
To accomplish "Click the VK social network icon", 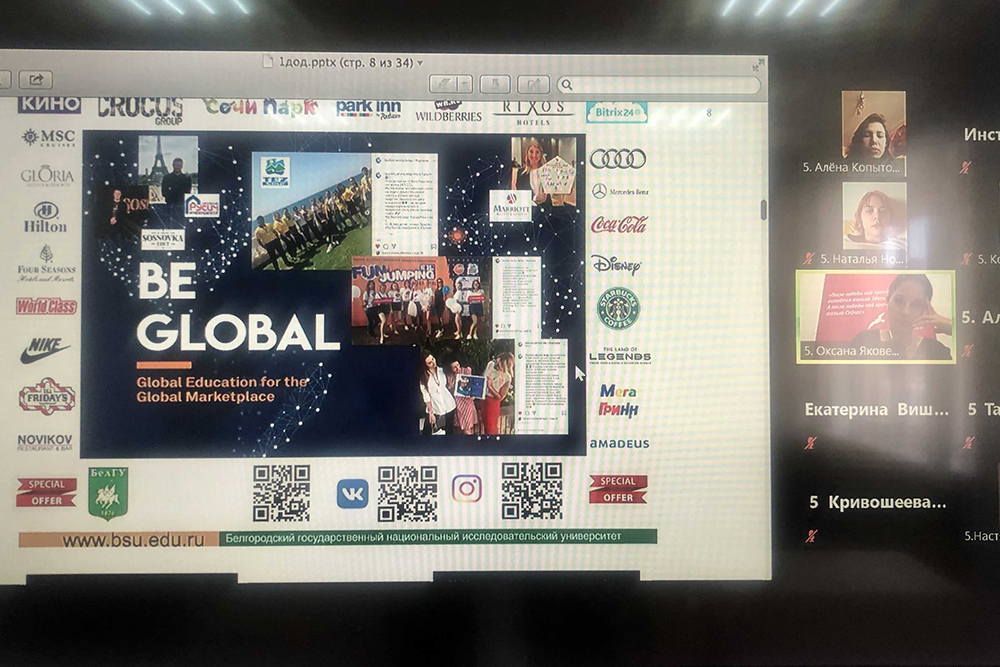I will click(352, 493).
